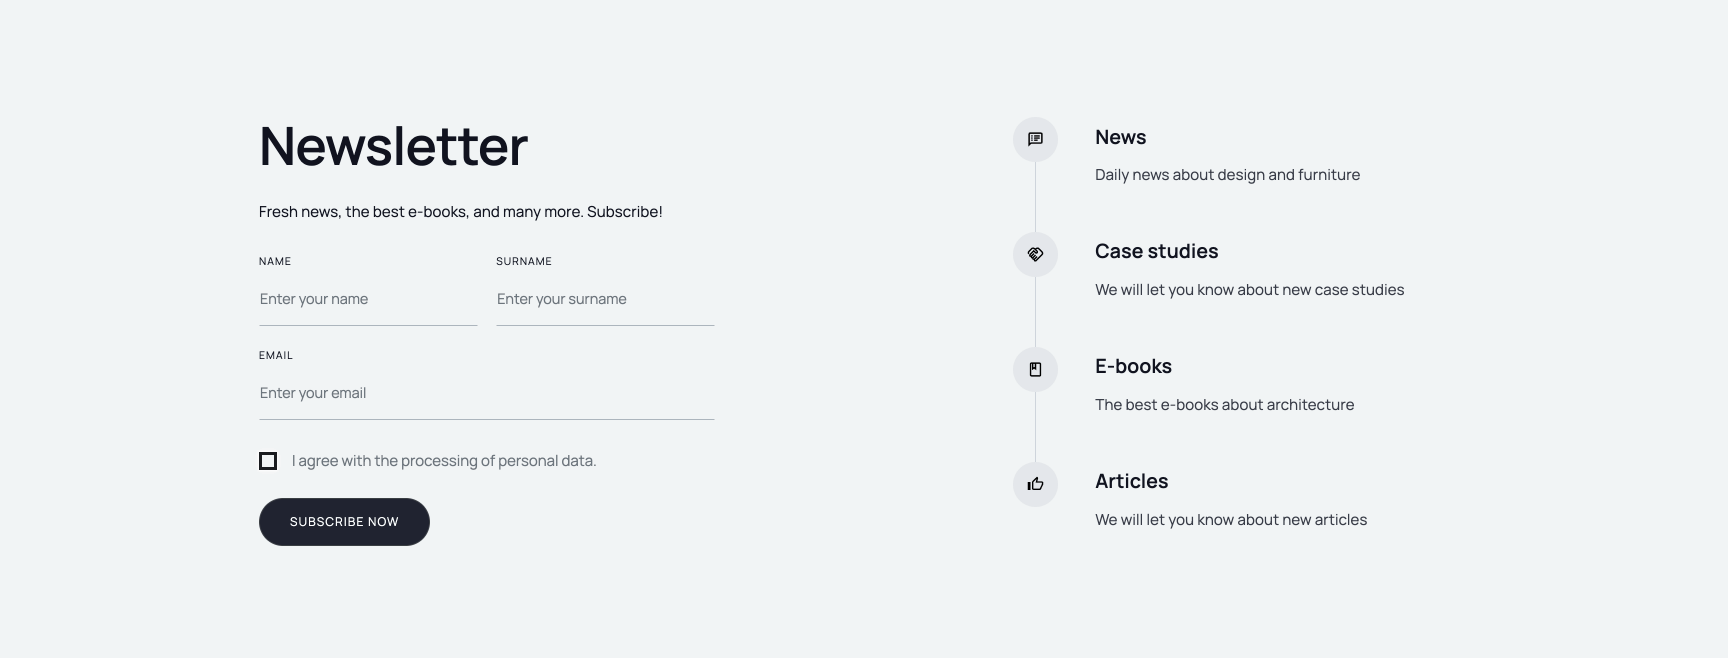The height and width of the screenshot is (658, 1728).
Task: Click the SURNAME field label
Action: pos(524,261)
